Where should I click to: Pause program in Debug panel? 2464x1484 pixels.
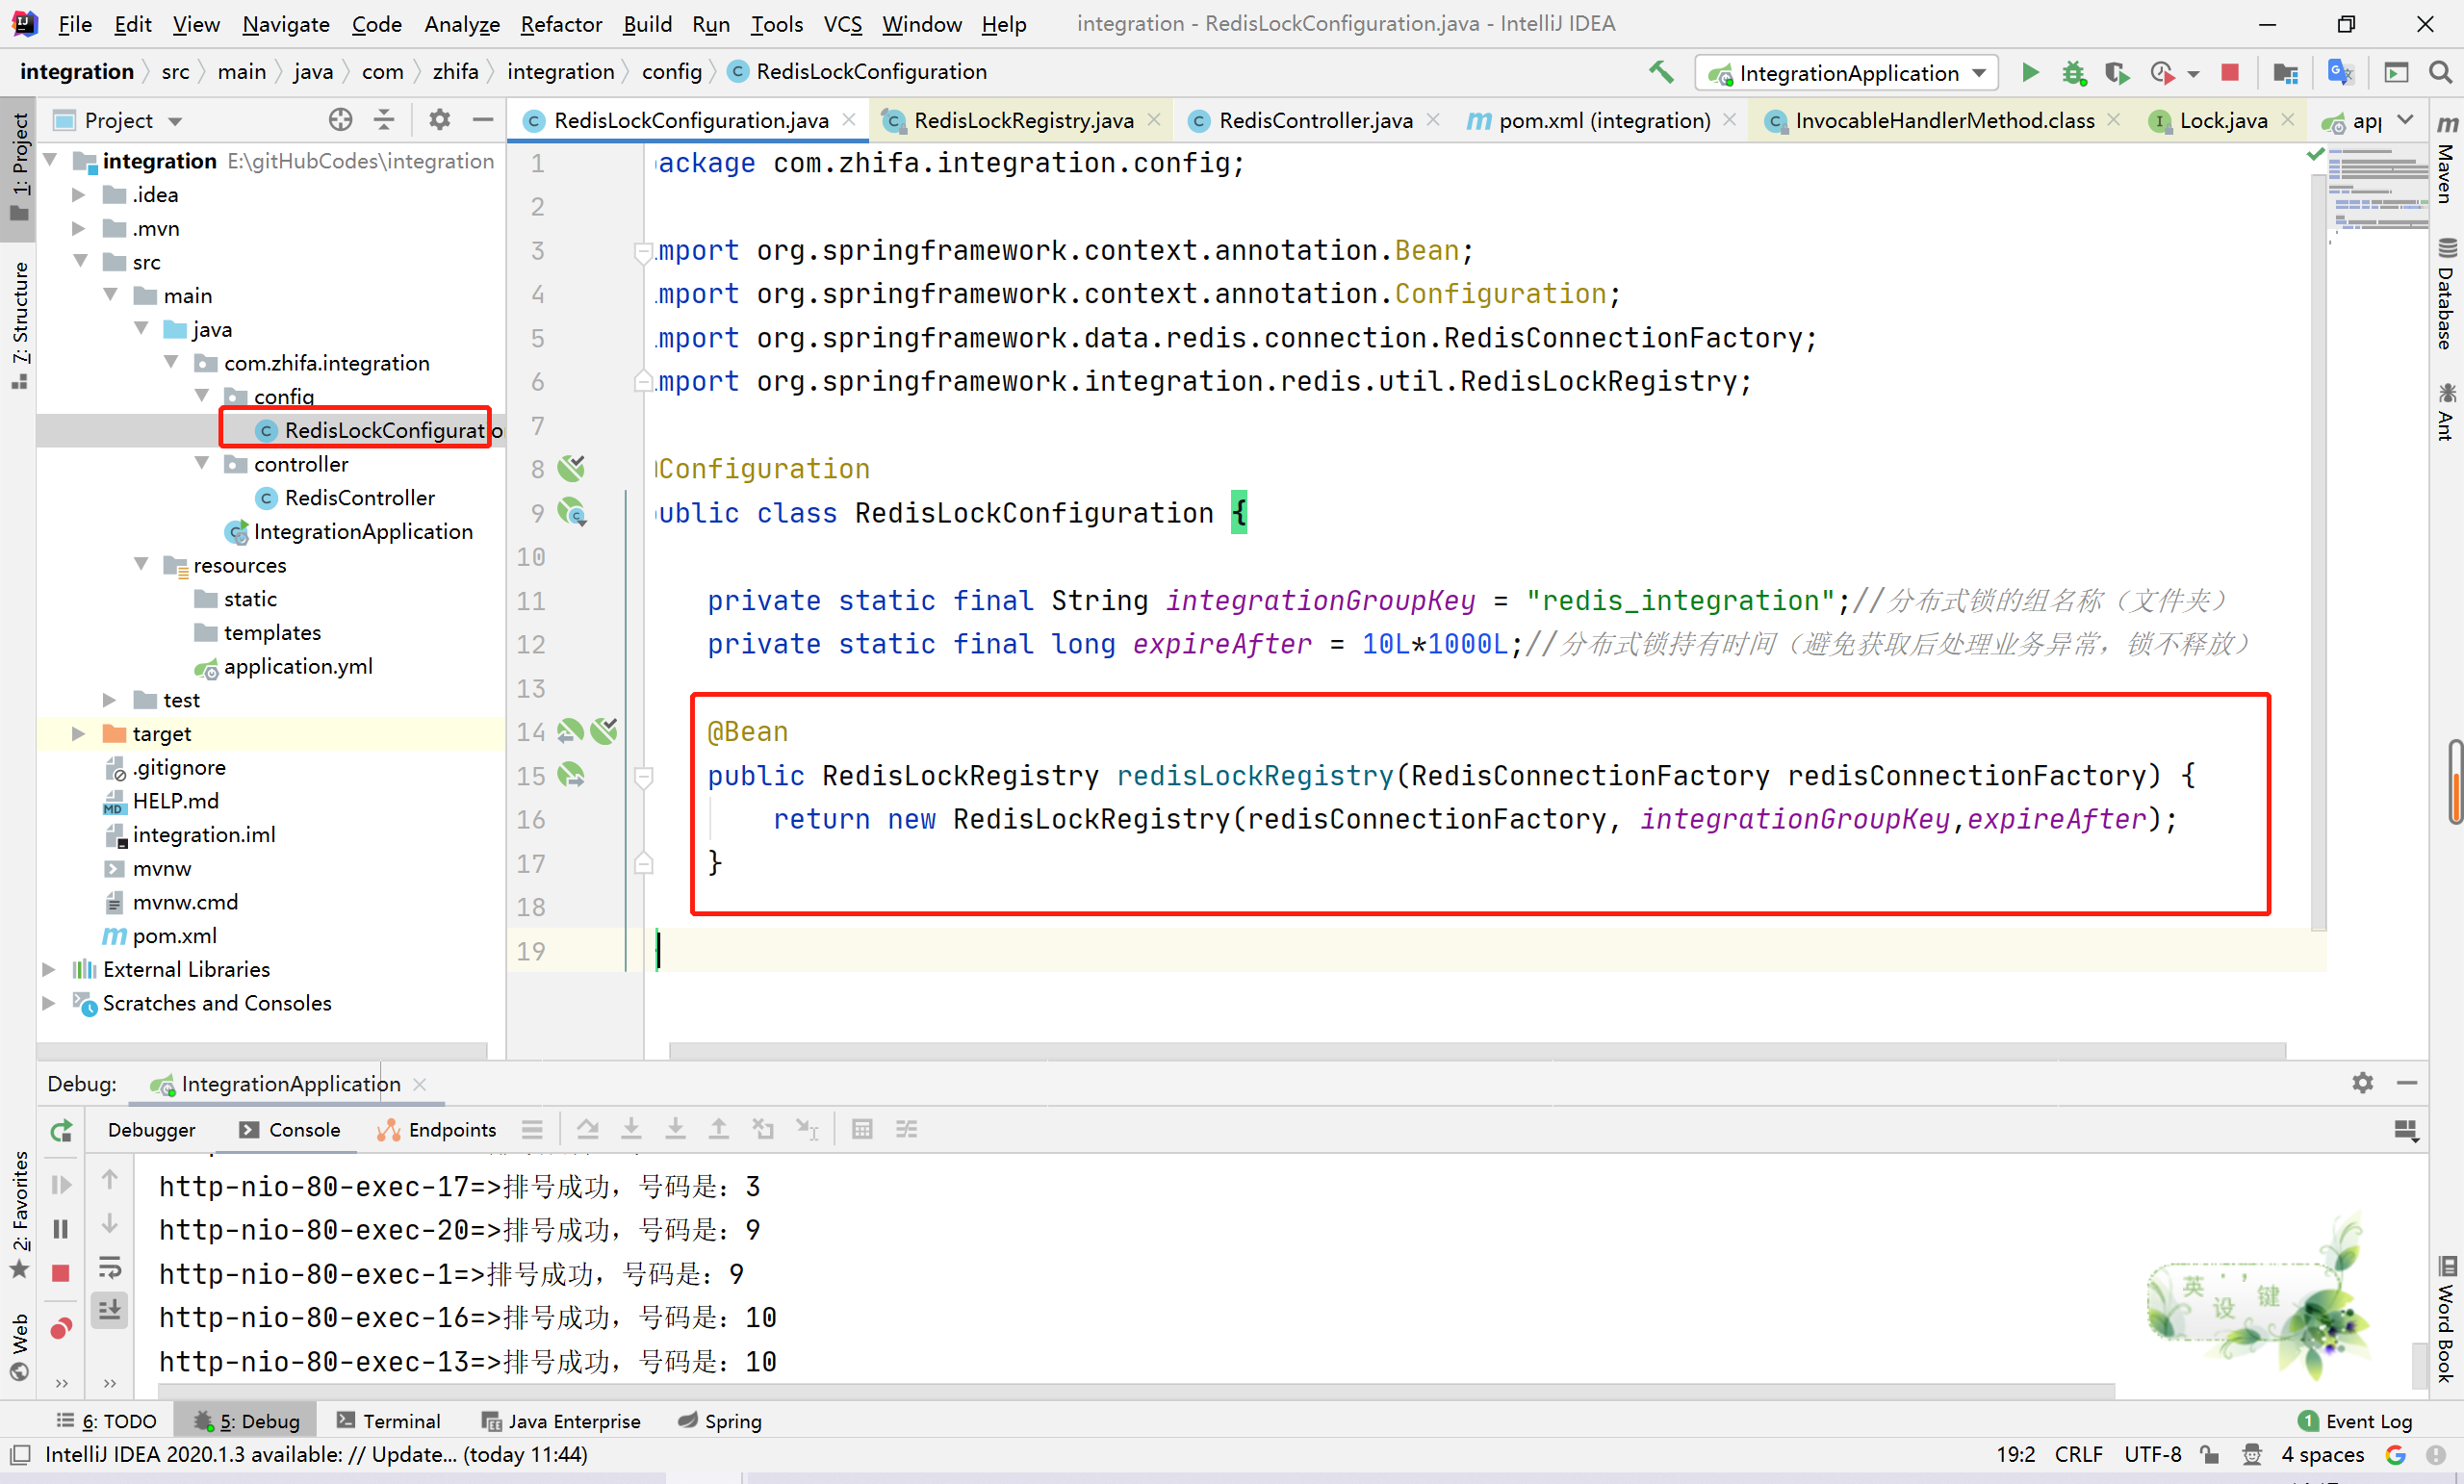pos(61,1228)
